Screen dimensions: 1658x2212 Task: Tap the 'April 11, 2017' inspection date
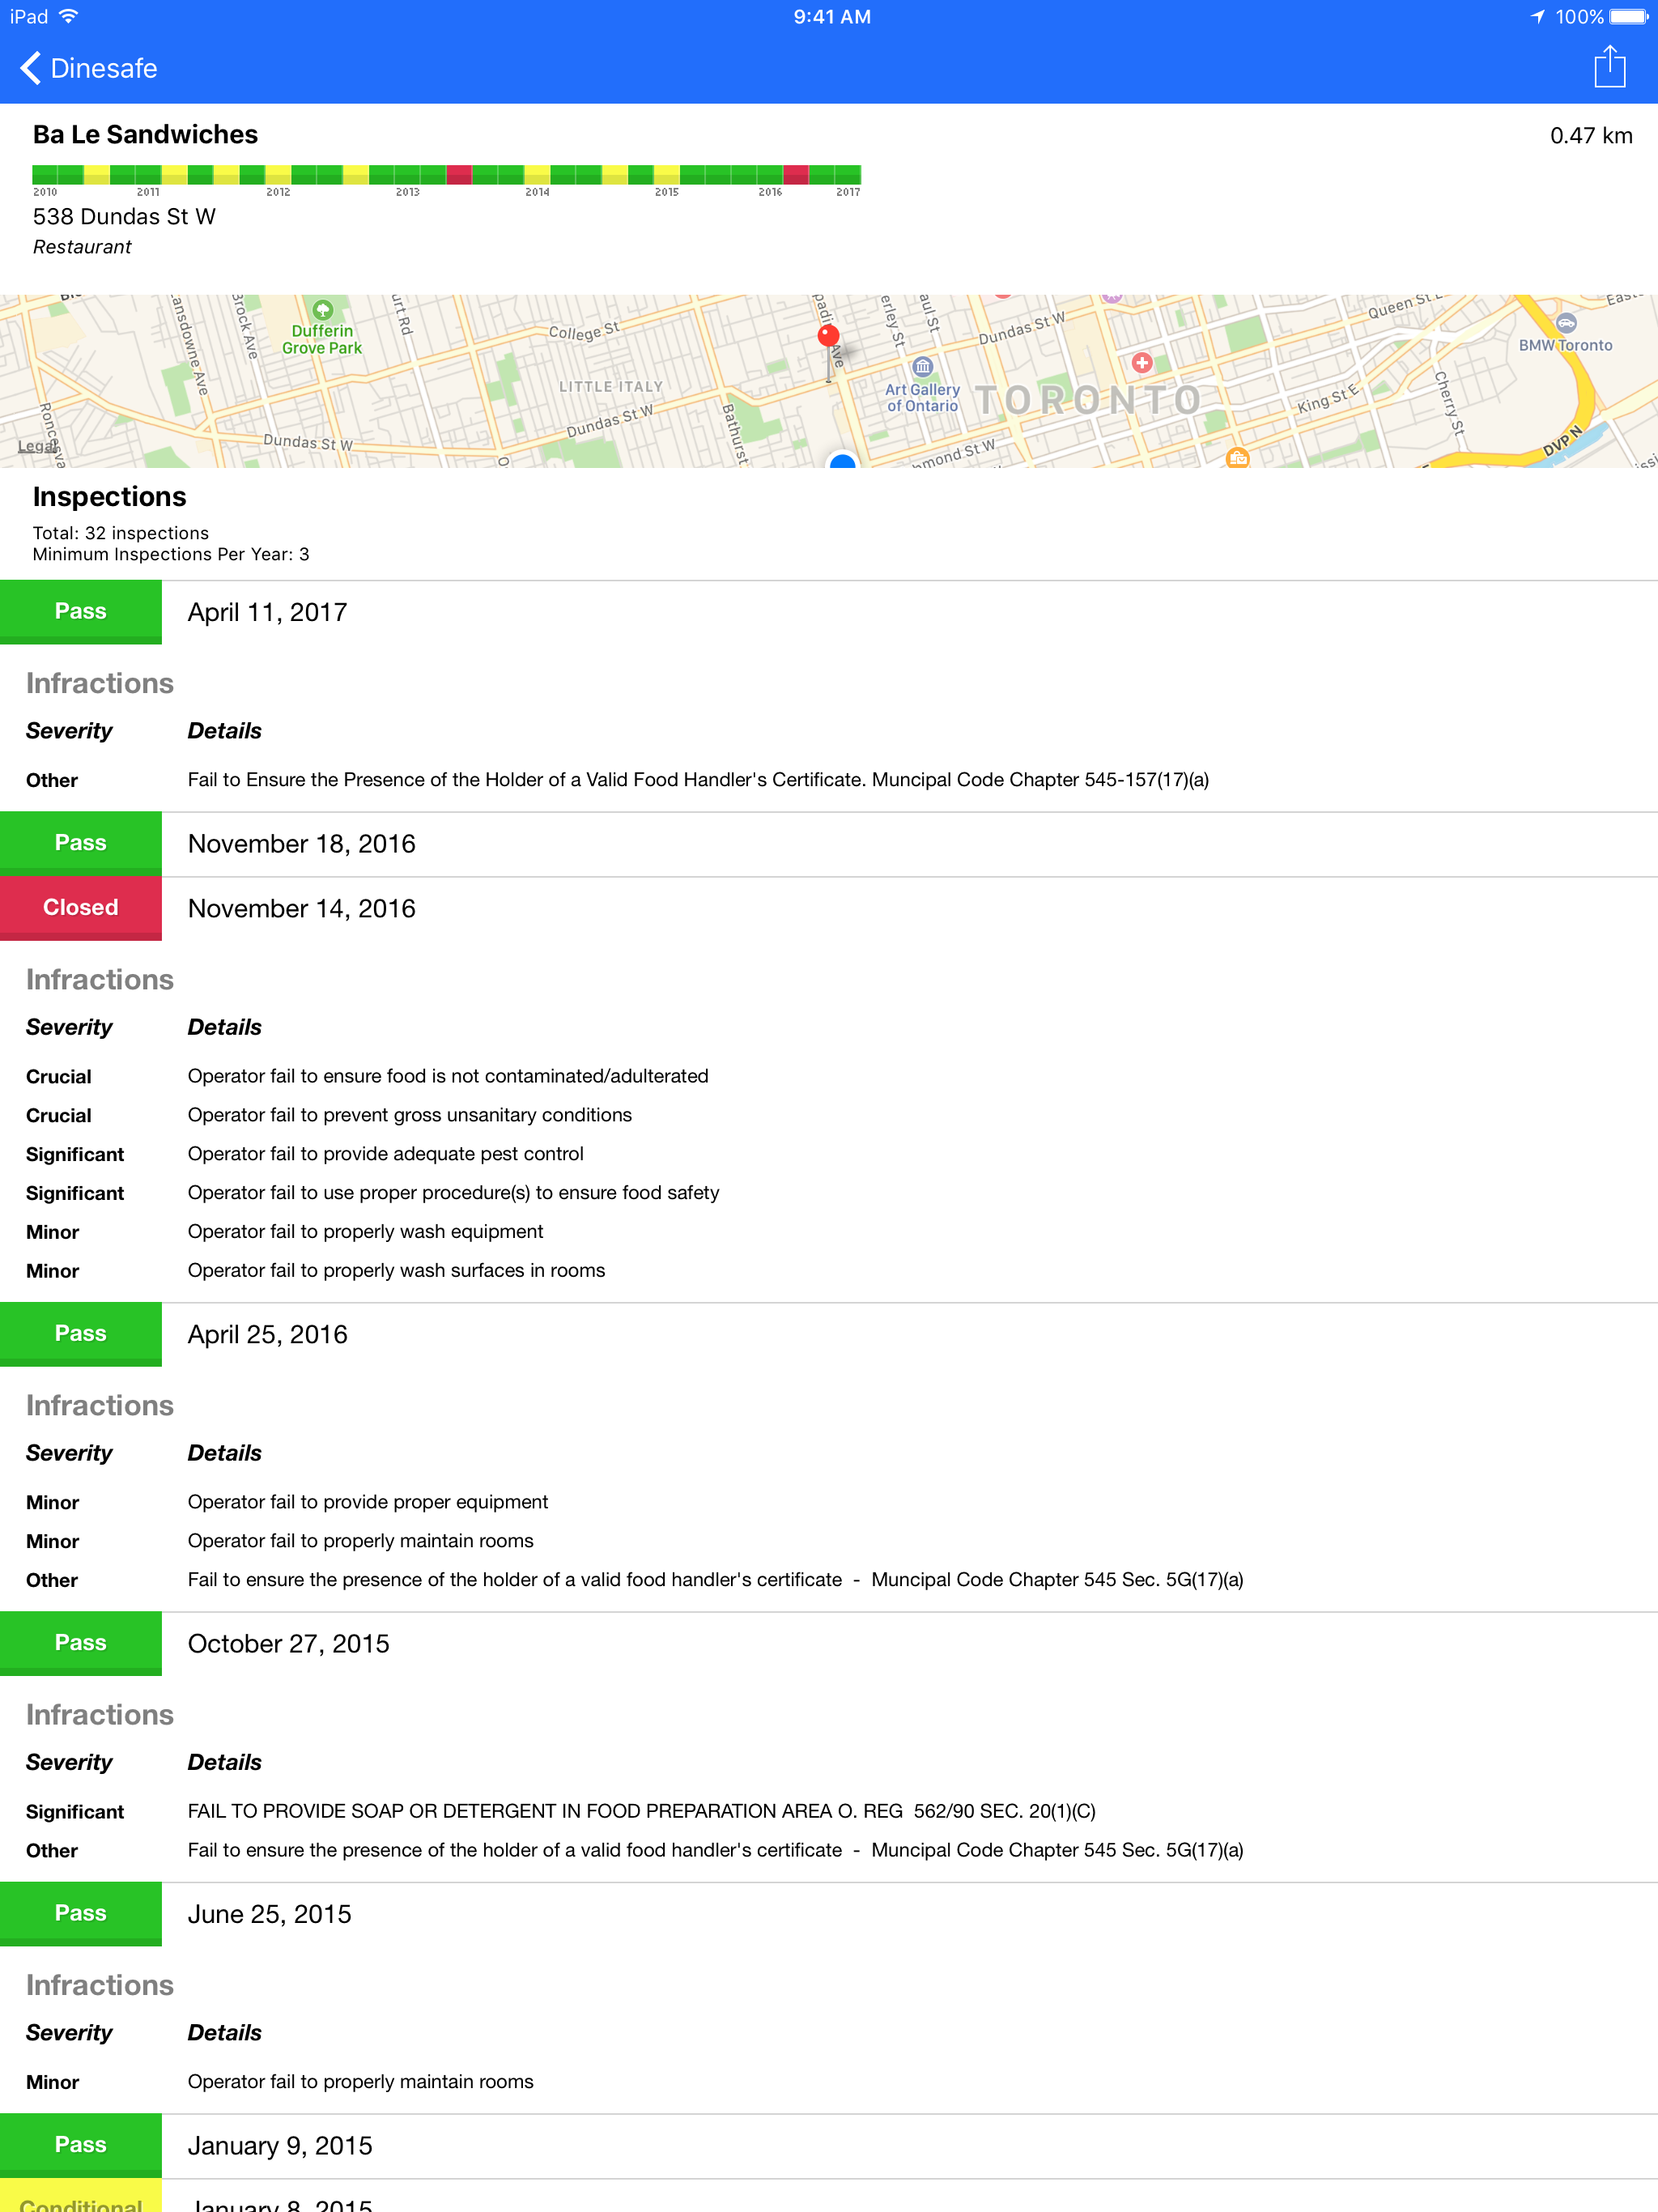(267, 612)
